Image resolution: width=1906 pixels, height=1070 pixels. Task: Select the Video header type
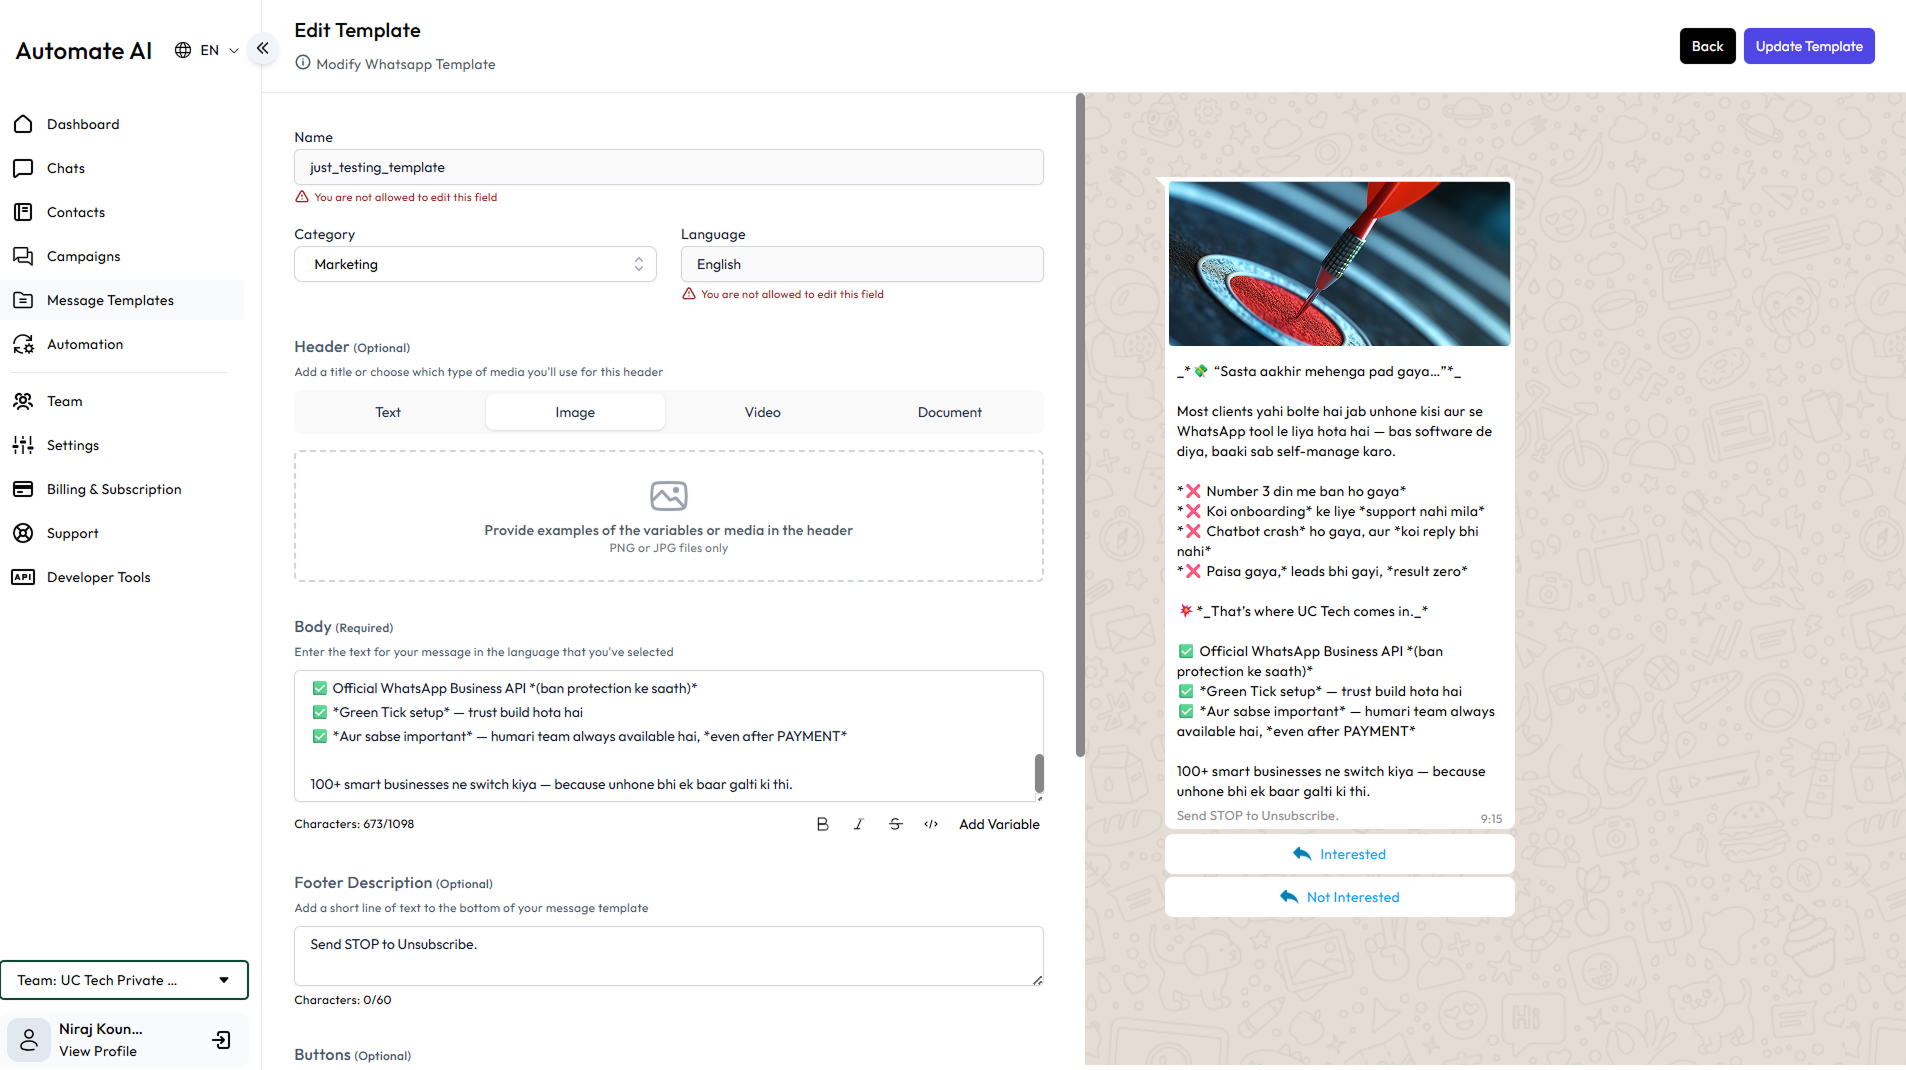click(x=762, y=412)
